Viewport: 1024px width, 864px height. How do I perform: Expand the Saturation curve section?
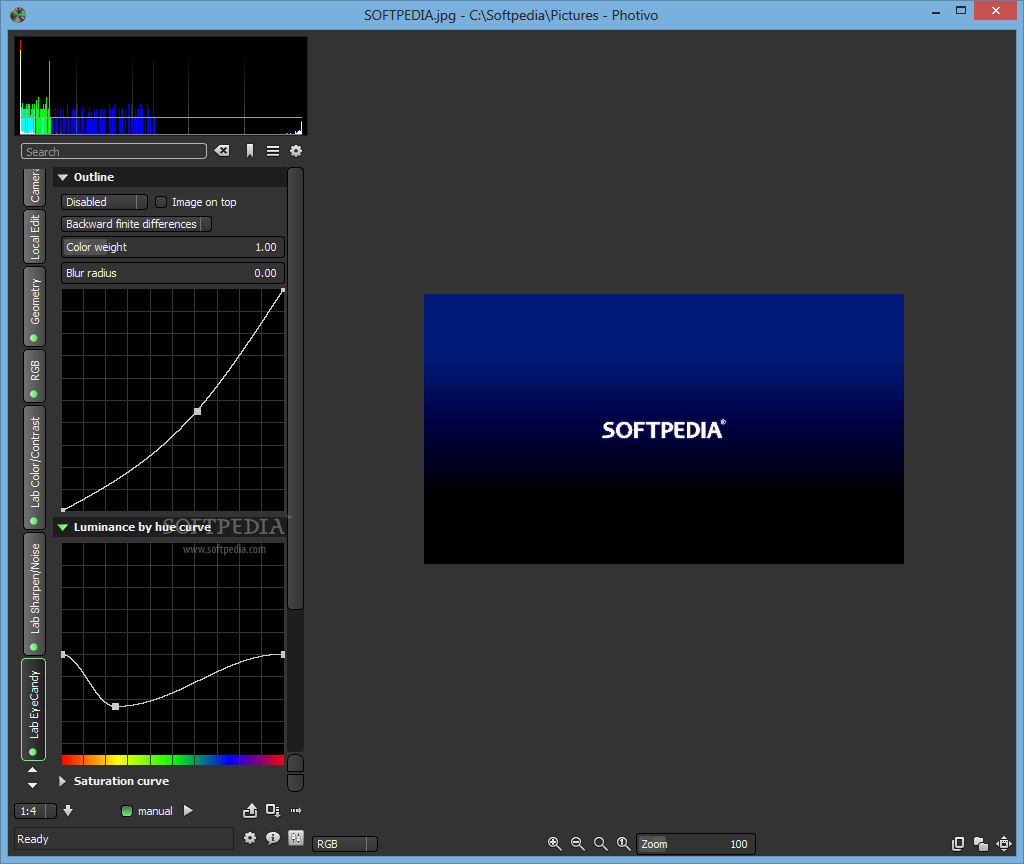tap(63, 781)
